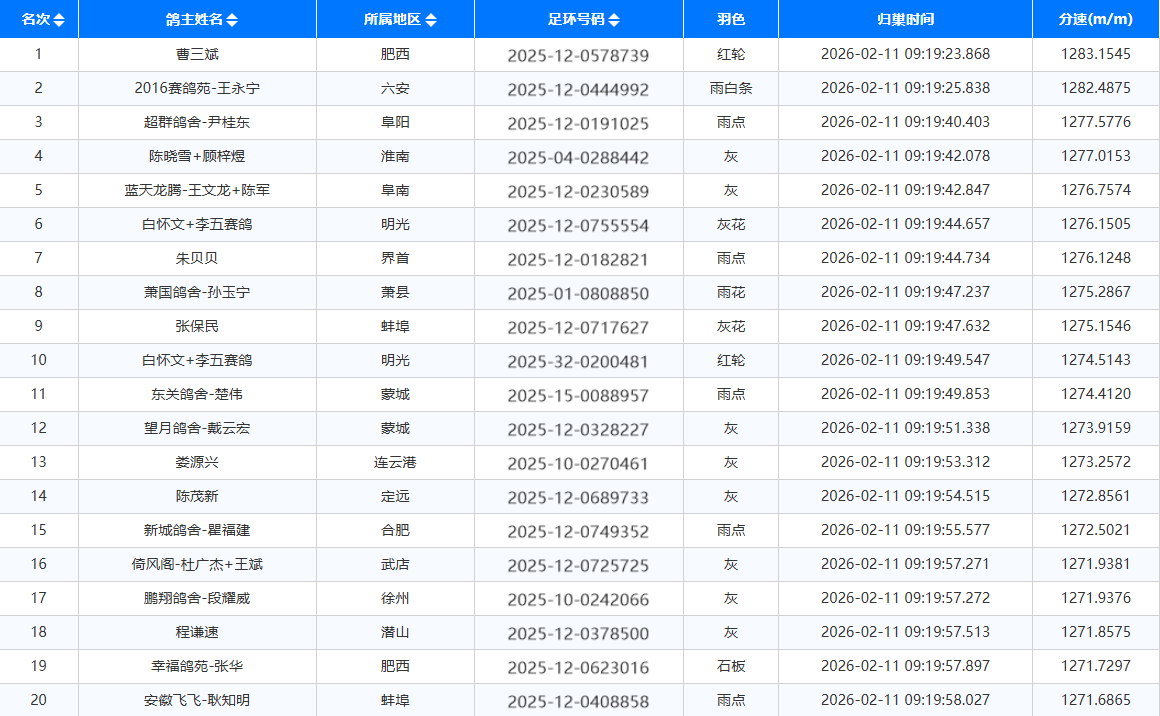Click speed value 1283.1545
The height and width of the screenshot is (716, 1160).
click(1096, 55)
